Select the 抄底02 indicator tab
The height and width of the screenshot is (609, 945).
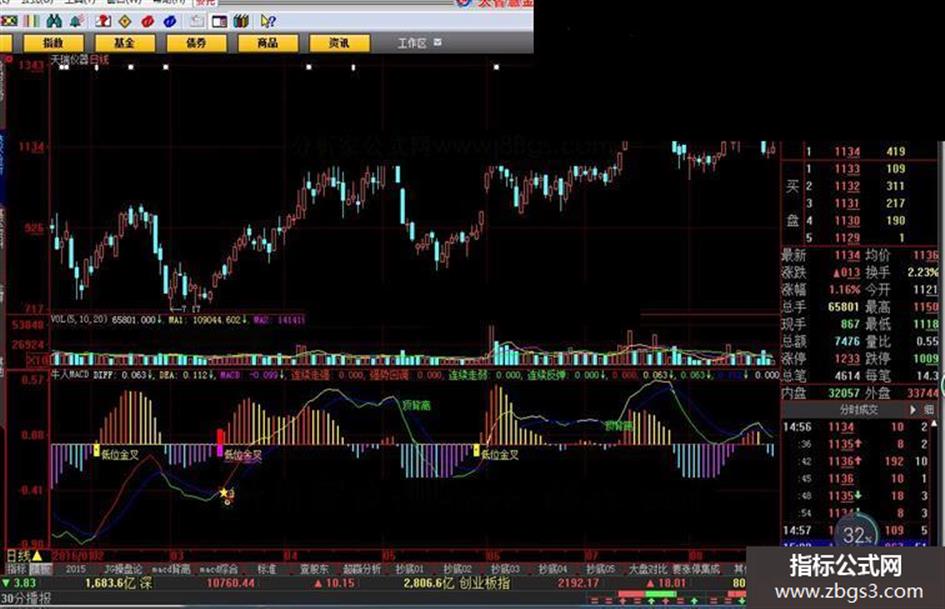tap(457, 569)
